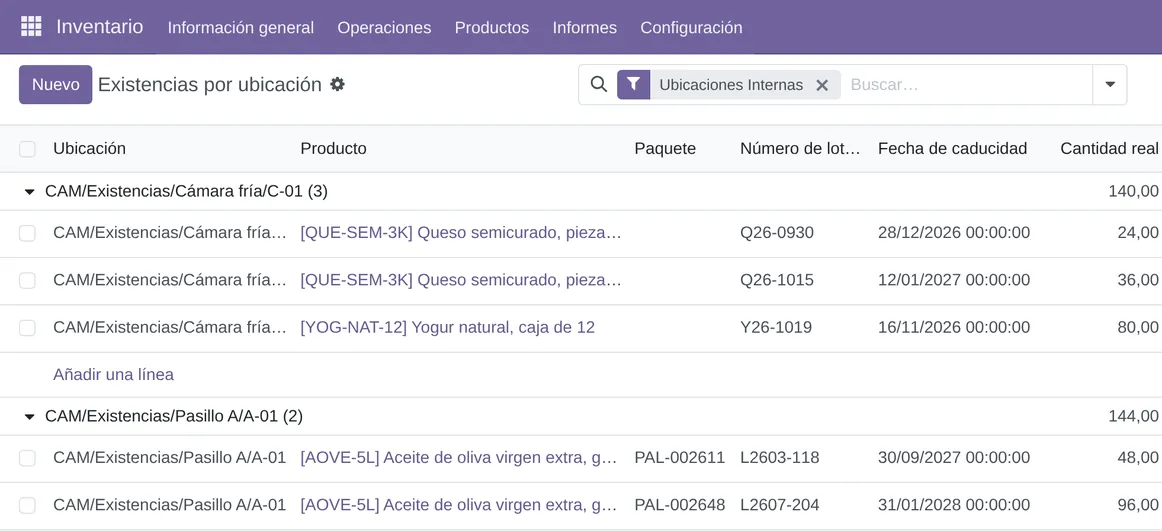Click the magnifier search icon
The width and height of the screenshot is (1162, 531).
[599, 84]
